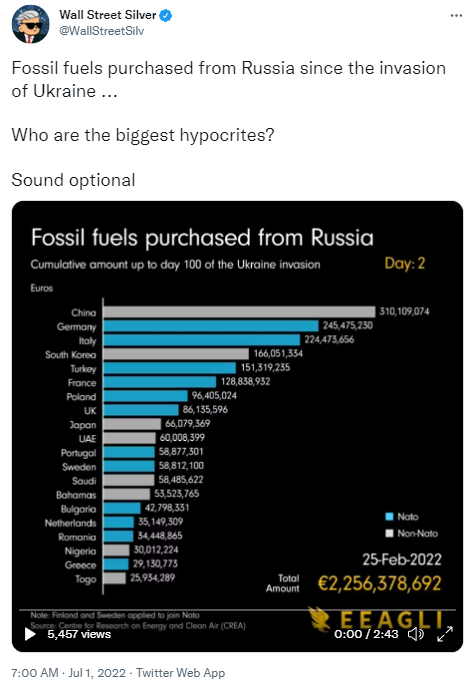Click the total amount €2,256,378,692 figure
Image resolution: width=470 pixels, height=689 pixels.
pos(379,583)
